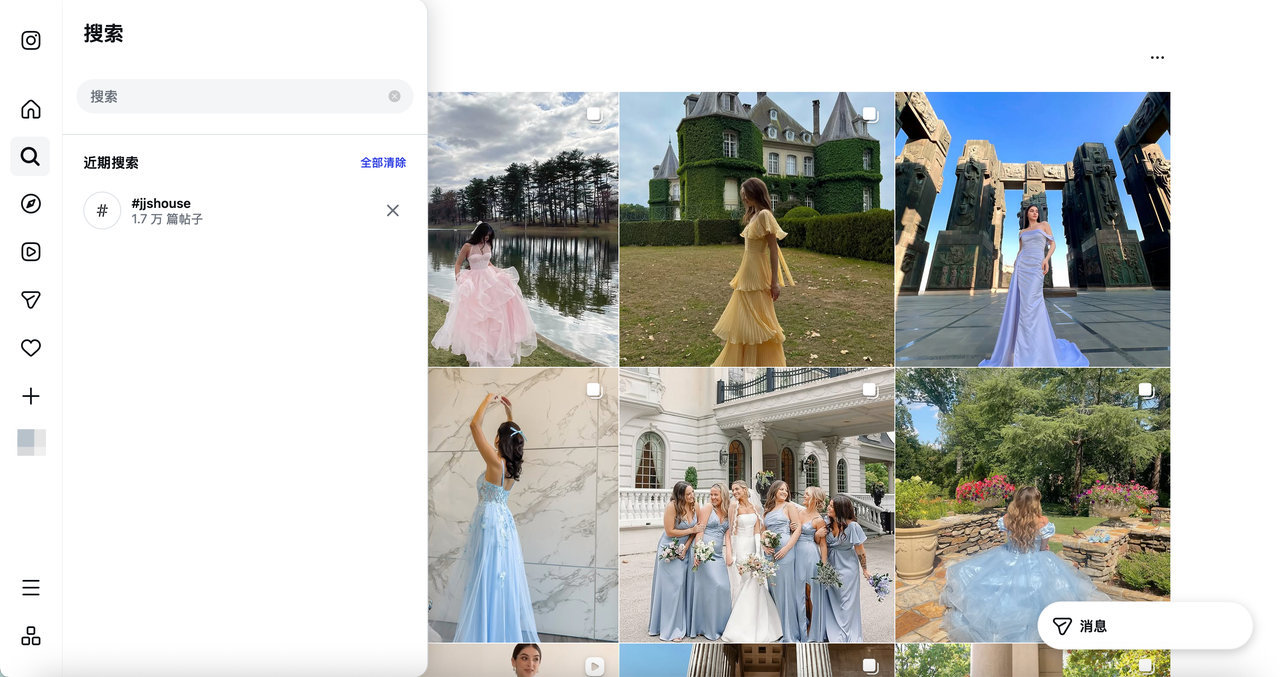1280x677 pixels.
Task: Open the three-dot options menu
Action: point(1157,58)
